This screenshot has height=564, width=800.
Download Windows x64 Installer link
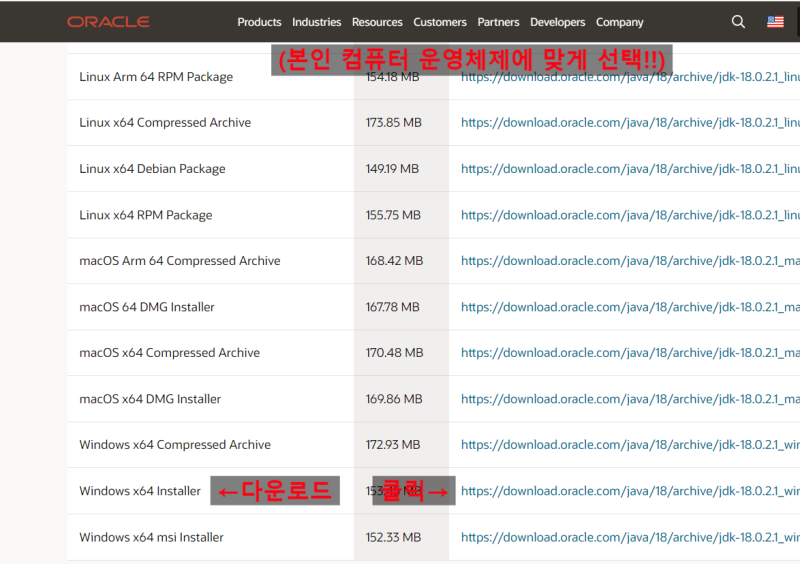(x=630, y=491)
